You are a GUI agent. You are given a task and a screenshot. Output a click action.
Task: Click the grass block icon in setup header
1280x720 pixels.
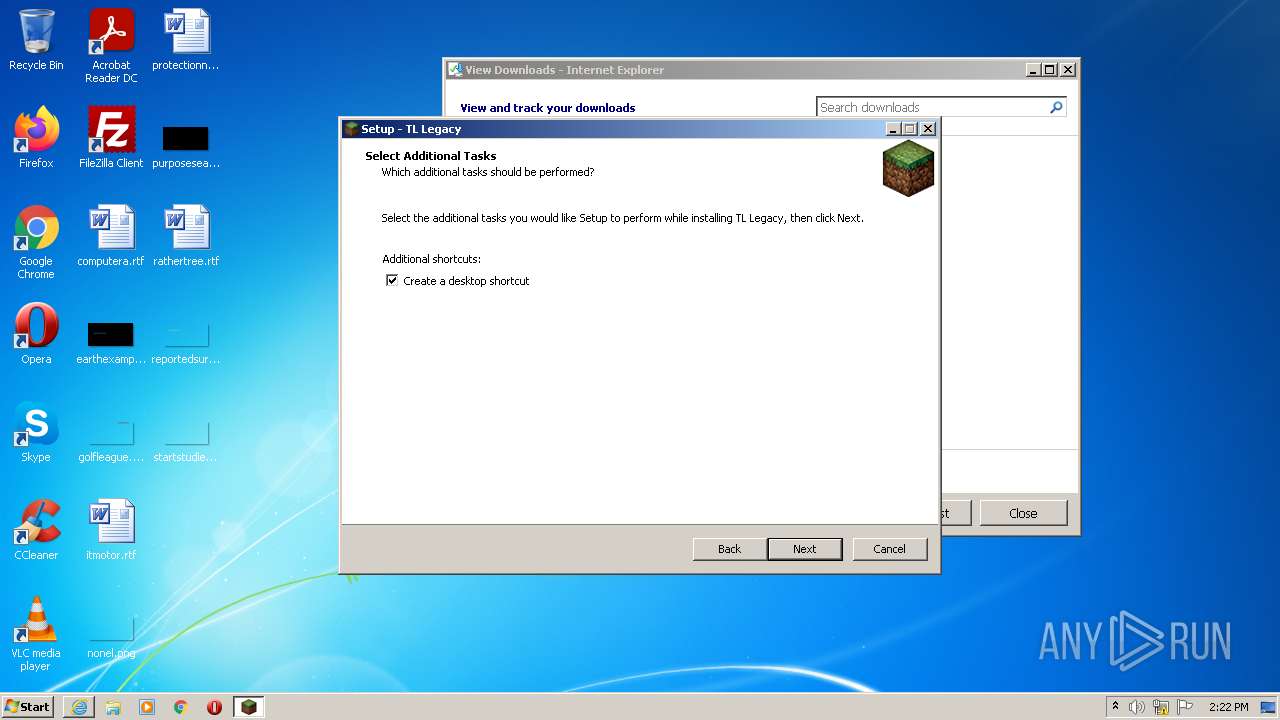pyautogui.click(x=908, y=168)
